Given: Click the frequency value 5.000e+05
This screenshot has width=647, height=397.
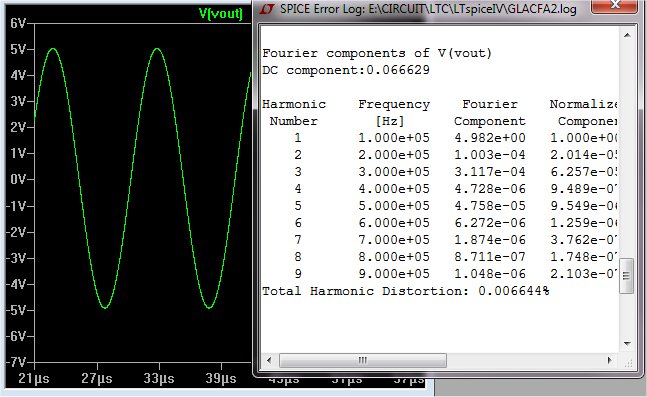Looking at the screenshot, I should point(394,206).
